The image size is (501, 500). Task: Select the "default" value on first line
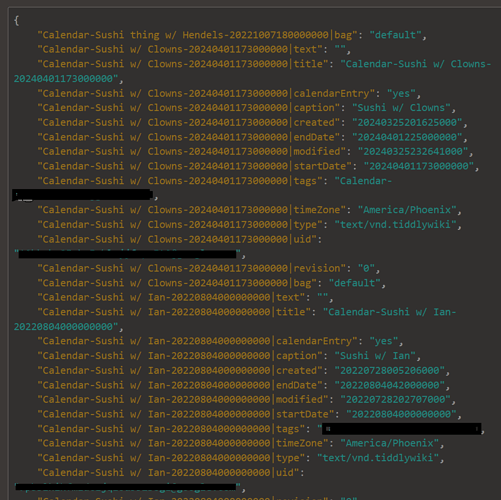[x=396, y=35]
